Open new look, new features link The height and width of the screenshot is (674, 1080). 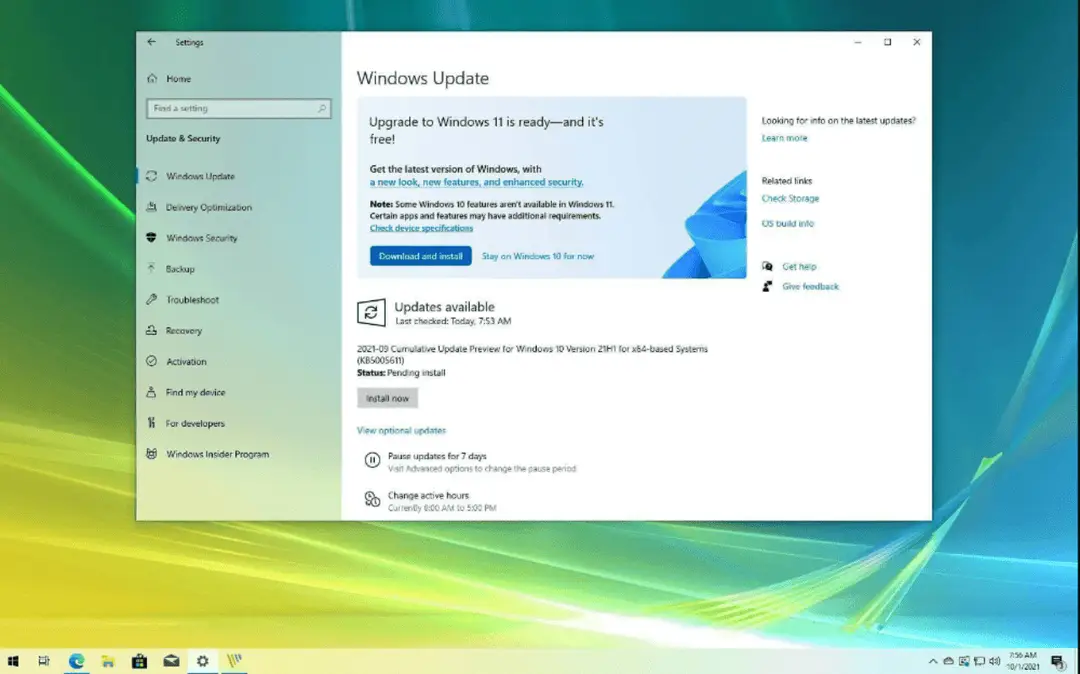pyautogui.click(x=476, y=182)
